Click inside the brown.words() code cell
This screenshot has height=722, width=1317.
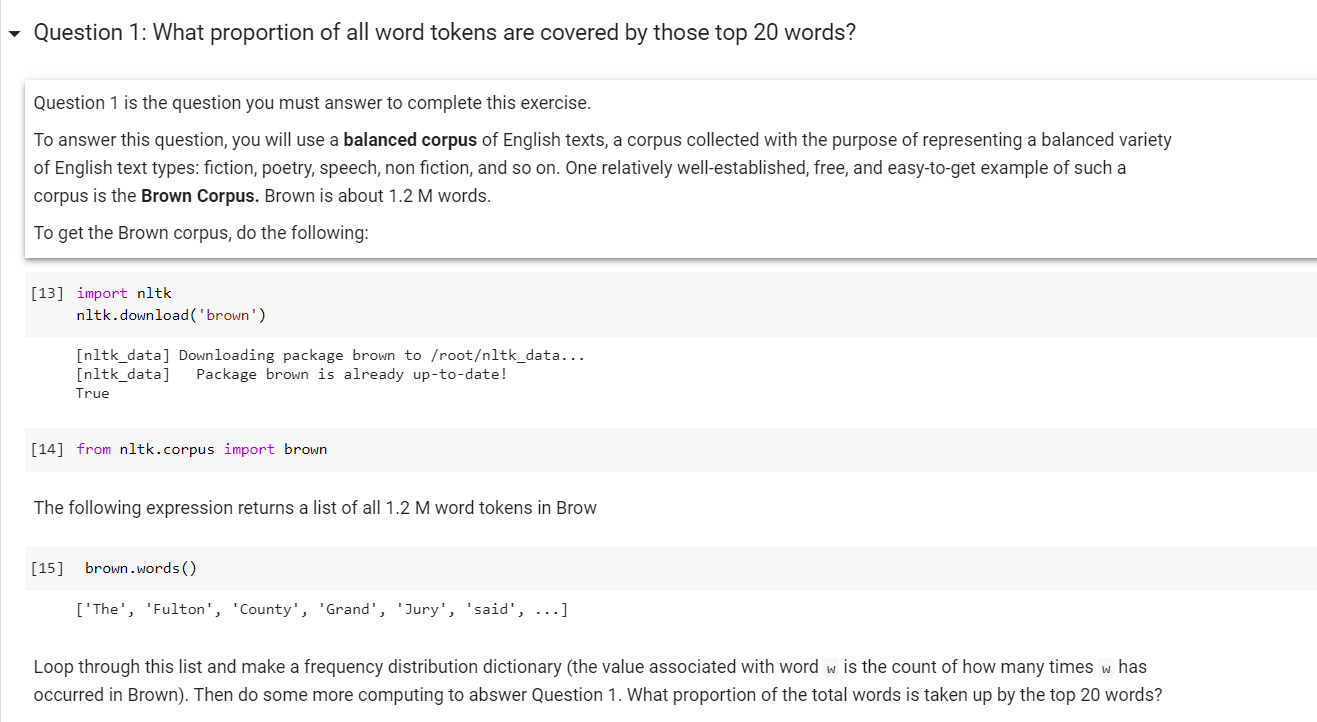pos(140,567)
